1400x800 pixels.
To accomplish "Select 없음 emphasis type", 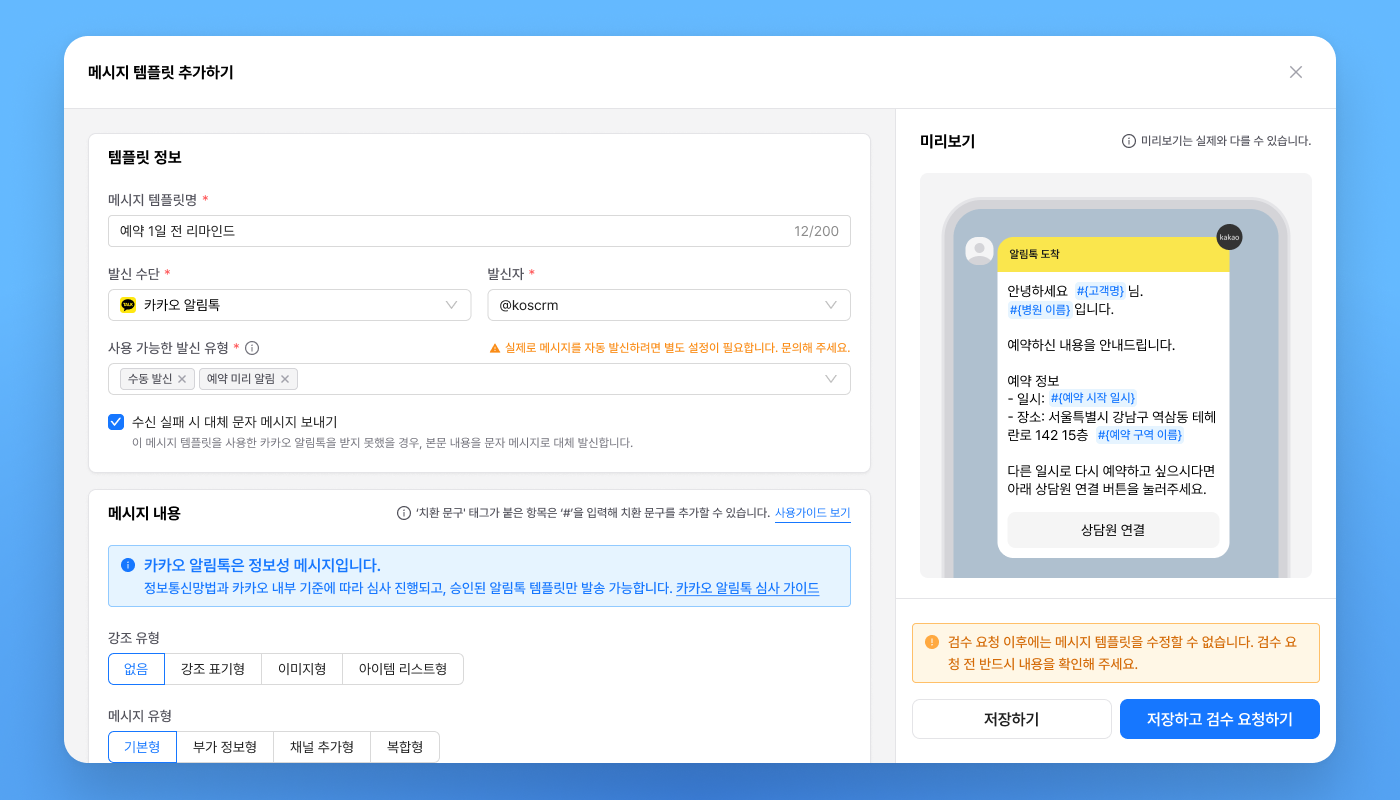I will 136,669.
